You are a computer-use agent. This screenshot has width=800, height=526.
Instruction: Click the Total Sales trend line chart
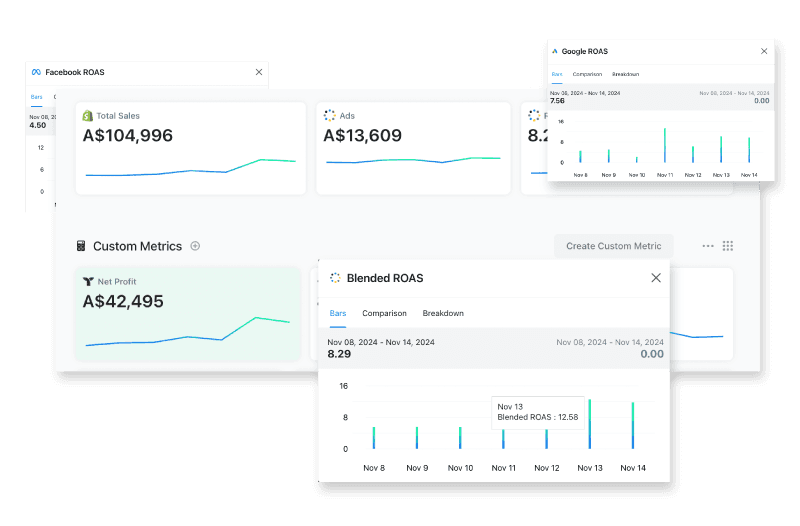(x=191, y=168)
